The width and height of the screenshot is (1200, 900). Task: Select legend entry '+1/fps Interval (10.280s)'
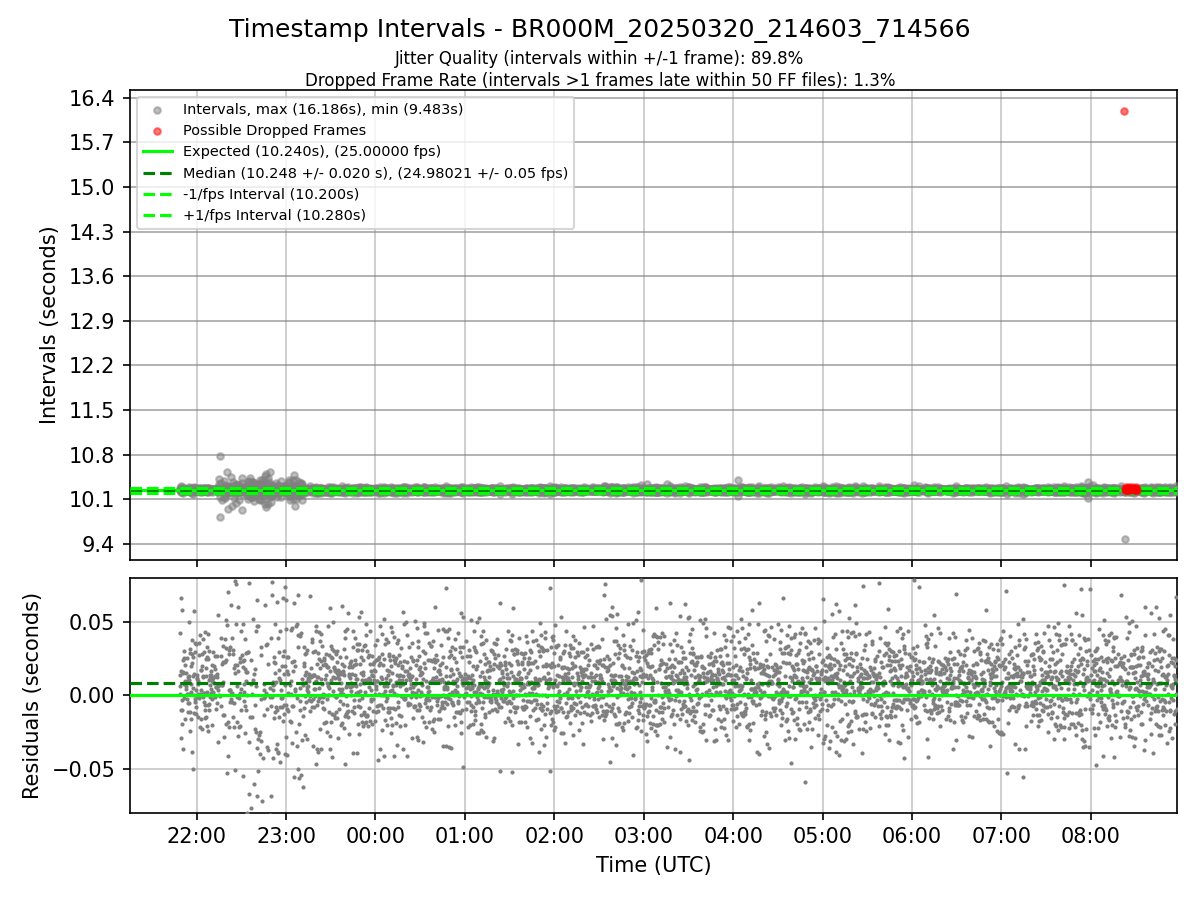pos(274,215)
